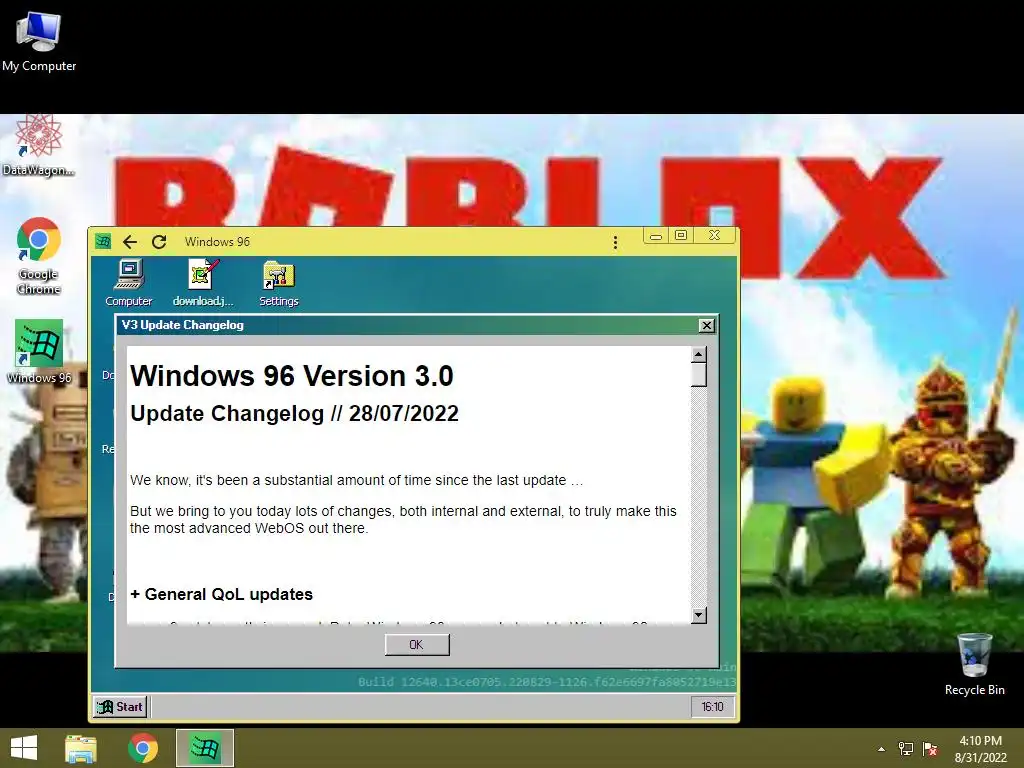Click the 4:10 PM system clock

click(x=980, y=749)
